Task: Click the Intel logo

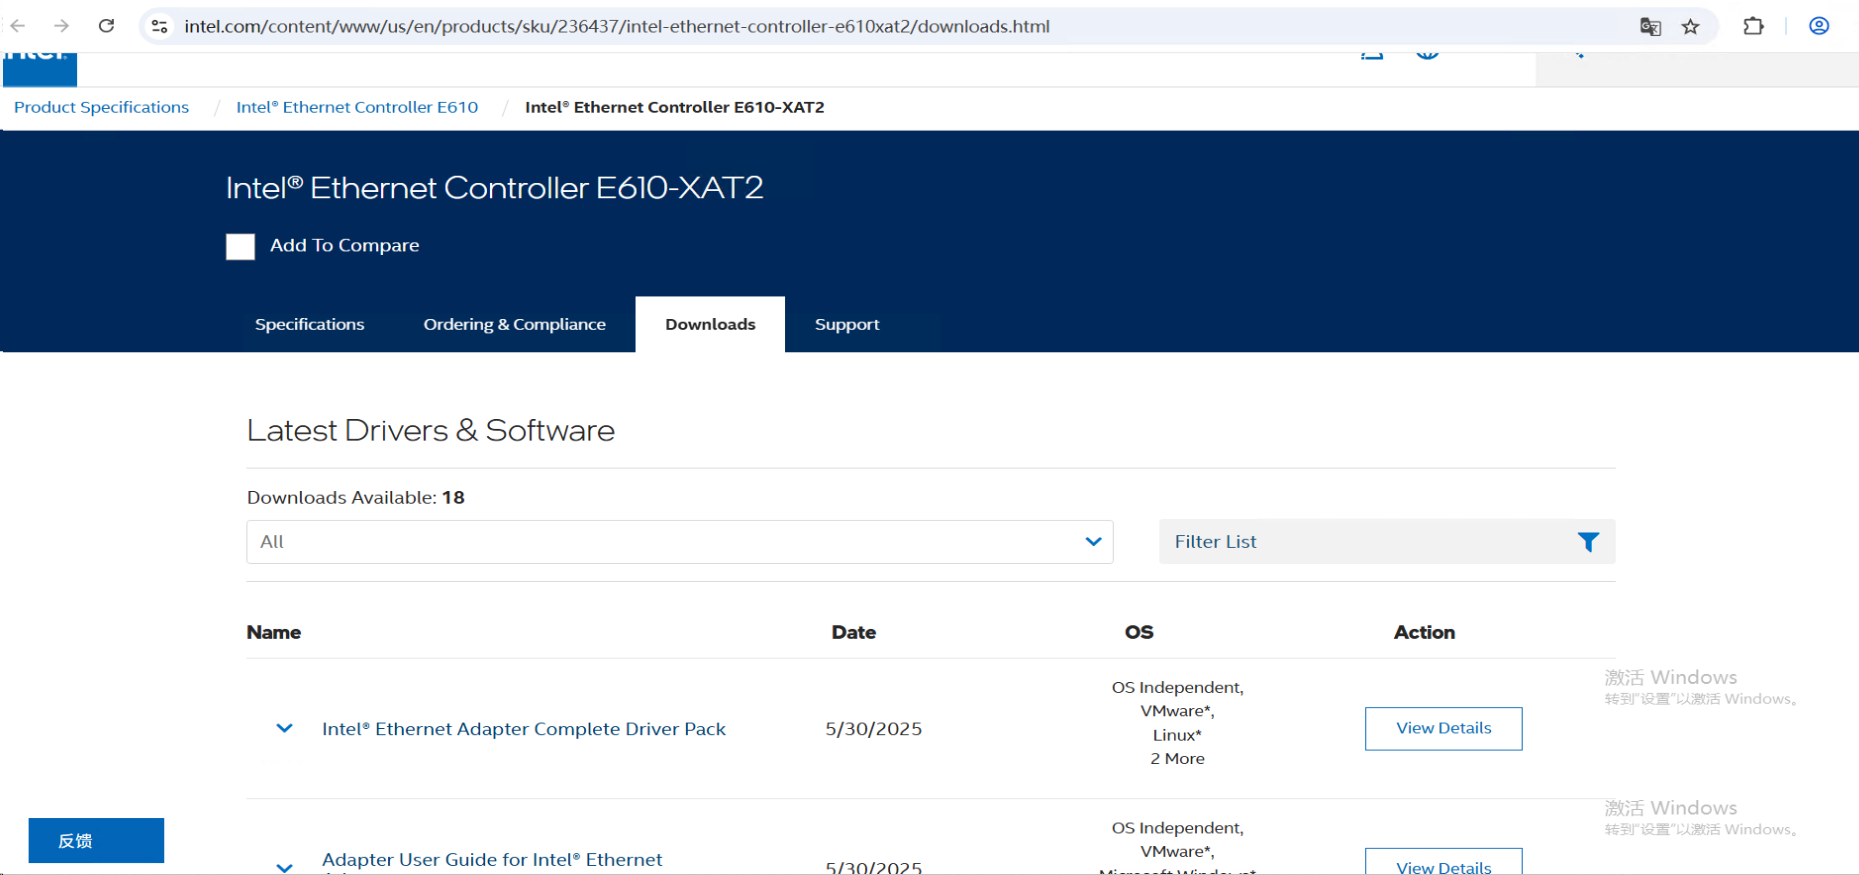Action: (39, 68)
